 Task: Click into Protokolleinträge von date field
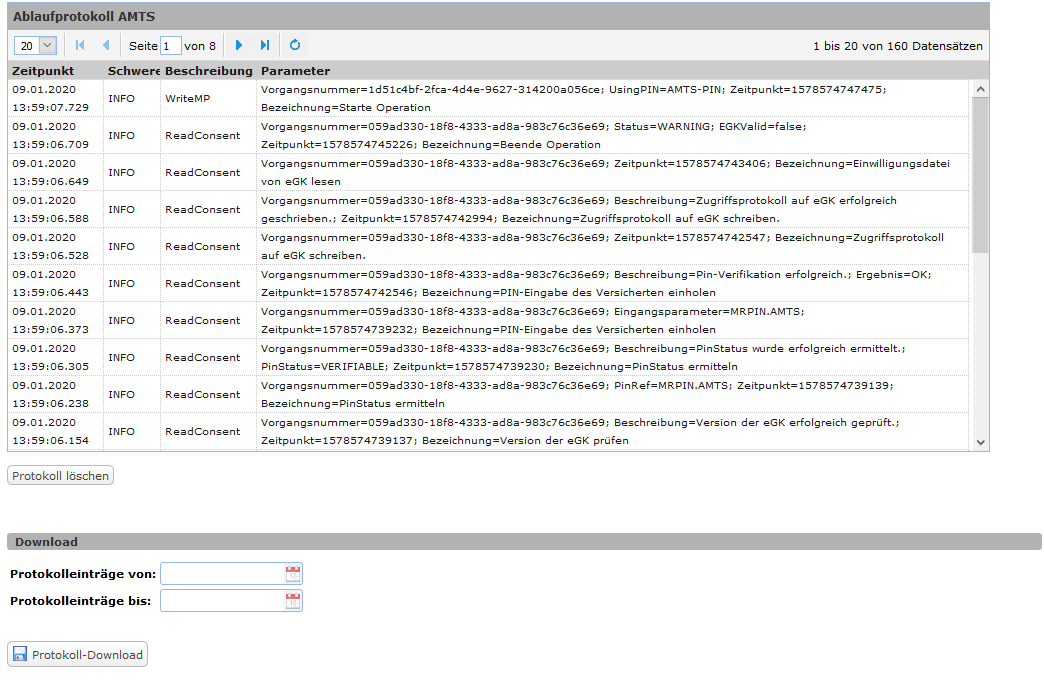tap(222, 574)
